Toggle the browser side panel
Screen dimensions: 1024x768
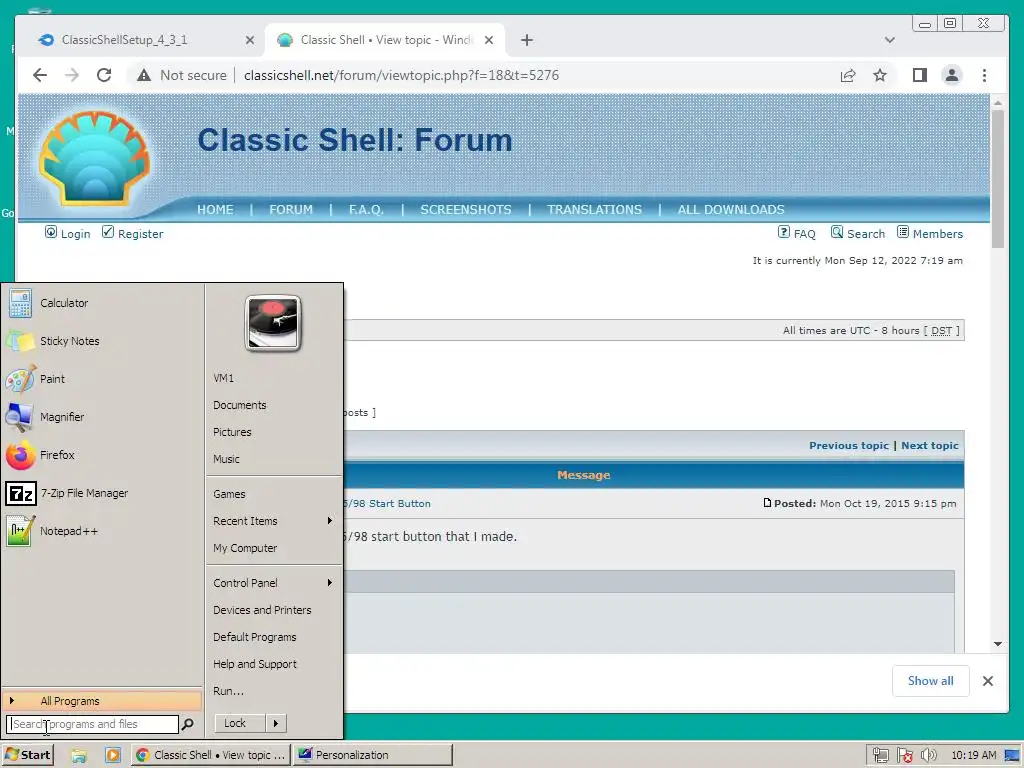coord(920,75)
